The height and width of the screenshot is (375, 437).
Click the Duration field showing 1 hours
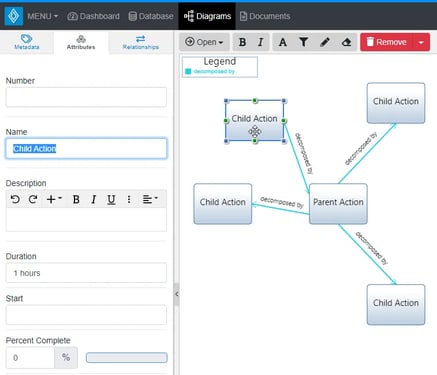click(x=86, y=273)
